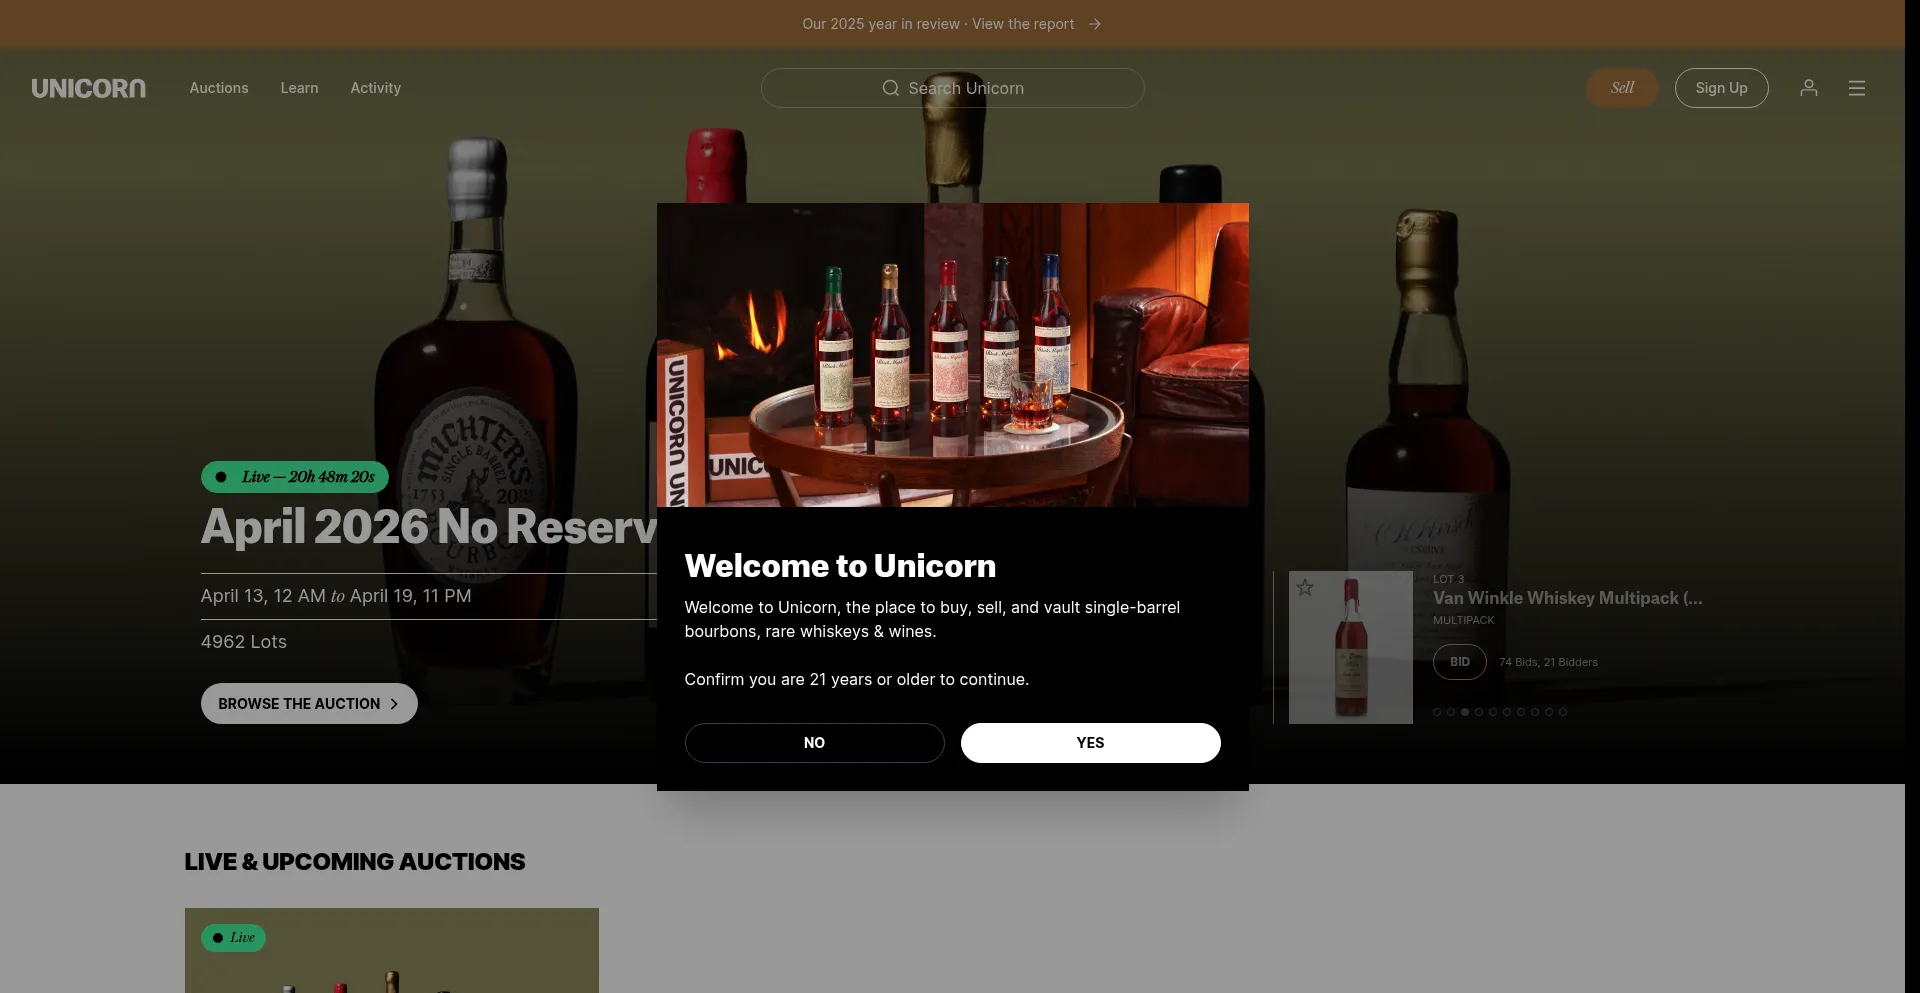
Task: Open the hamburger menu icon
Action: (x=1857, y=88)
